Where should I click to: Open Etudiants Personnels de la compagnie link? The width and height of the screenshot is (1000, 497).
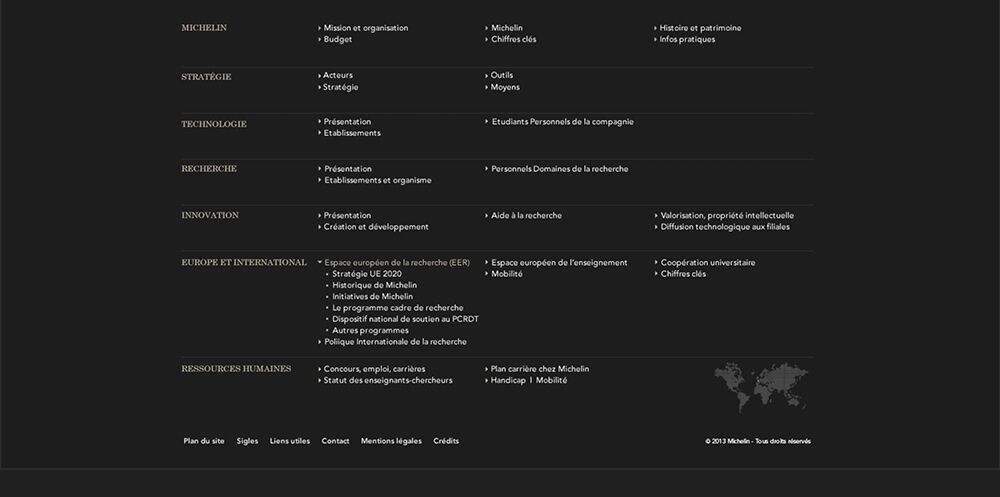pyautogui.click(x=559, y=122)
